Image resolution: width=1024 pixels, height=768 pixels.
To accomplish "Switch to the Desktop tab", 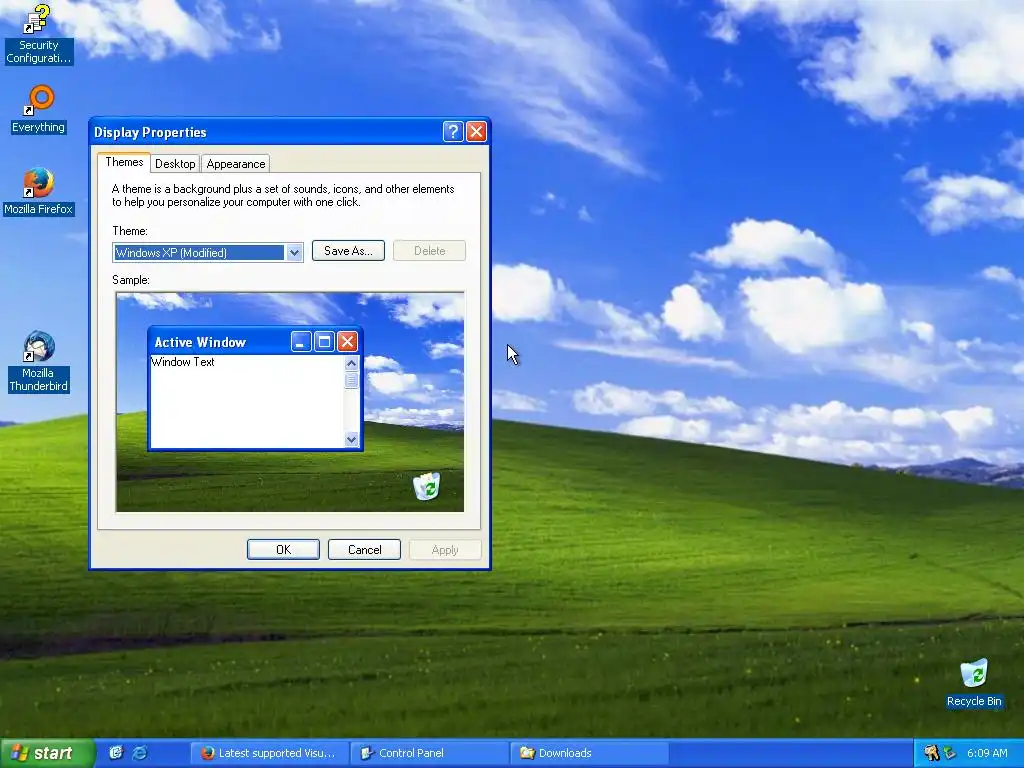I will click(x=175, y=164).
